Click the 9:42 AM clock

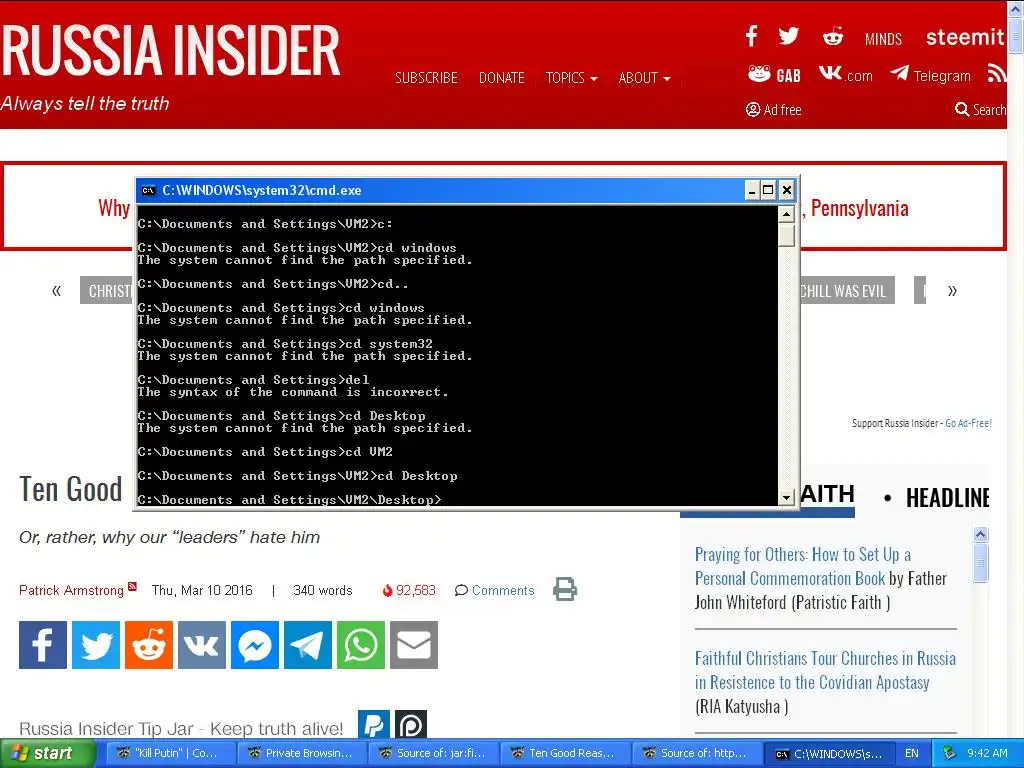(987, 753)
